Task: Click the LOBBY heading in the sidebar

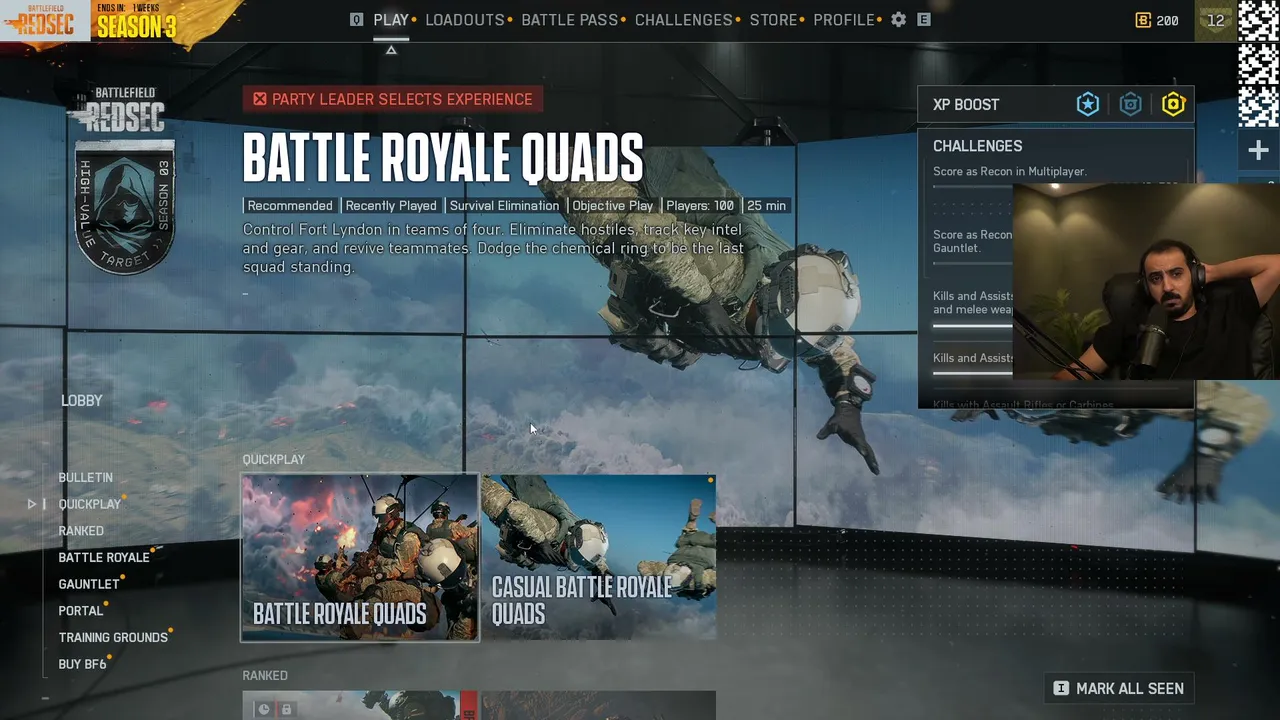Action: click(x=82, y=400)
